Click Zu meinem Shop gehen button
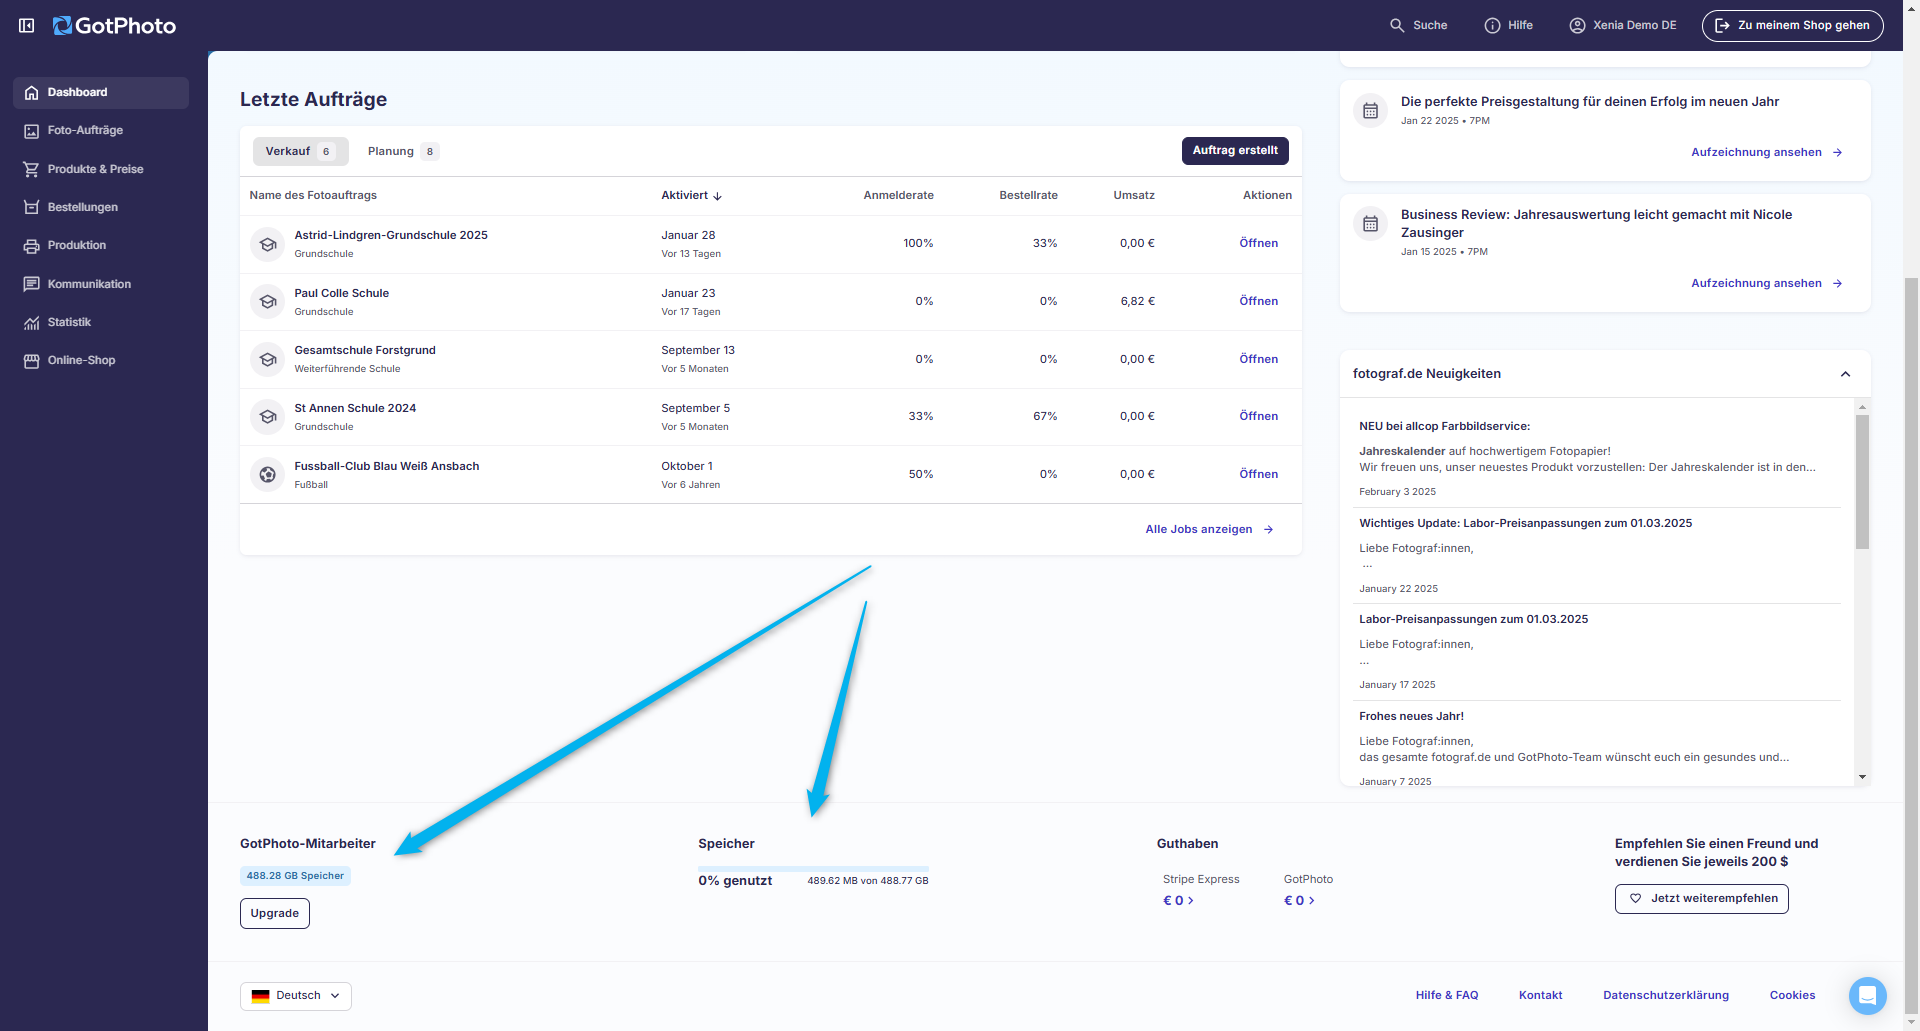The width and height of the screenshot is (1920, 1031). click(1792, 25)
